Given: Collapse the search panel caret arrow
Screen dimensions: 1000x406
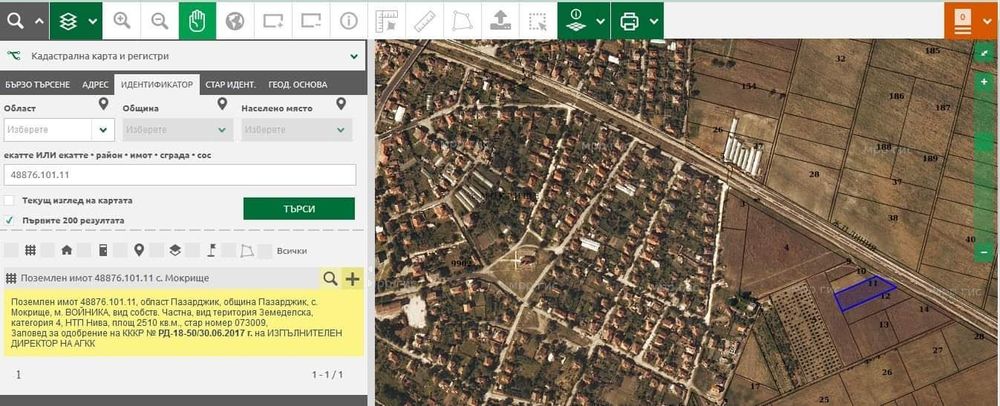Looking at the screenshot, I should click(x=40, y=21).
